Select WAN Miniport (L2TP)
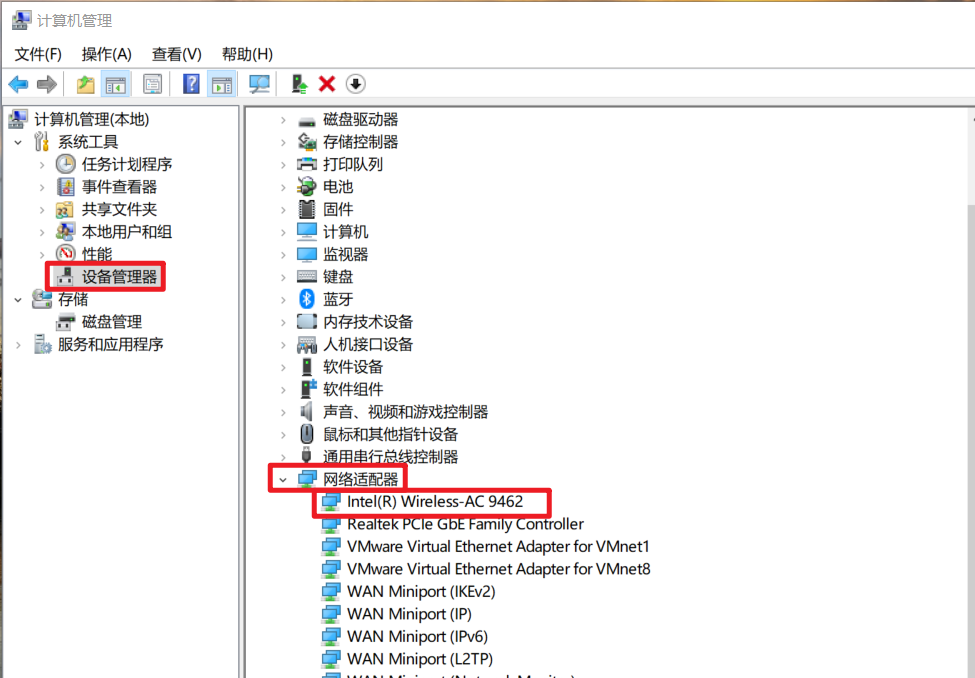 (x=420, y=658)
